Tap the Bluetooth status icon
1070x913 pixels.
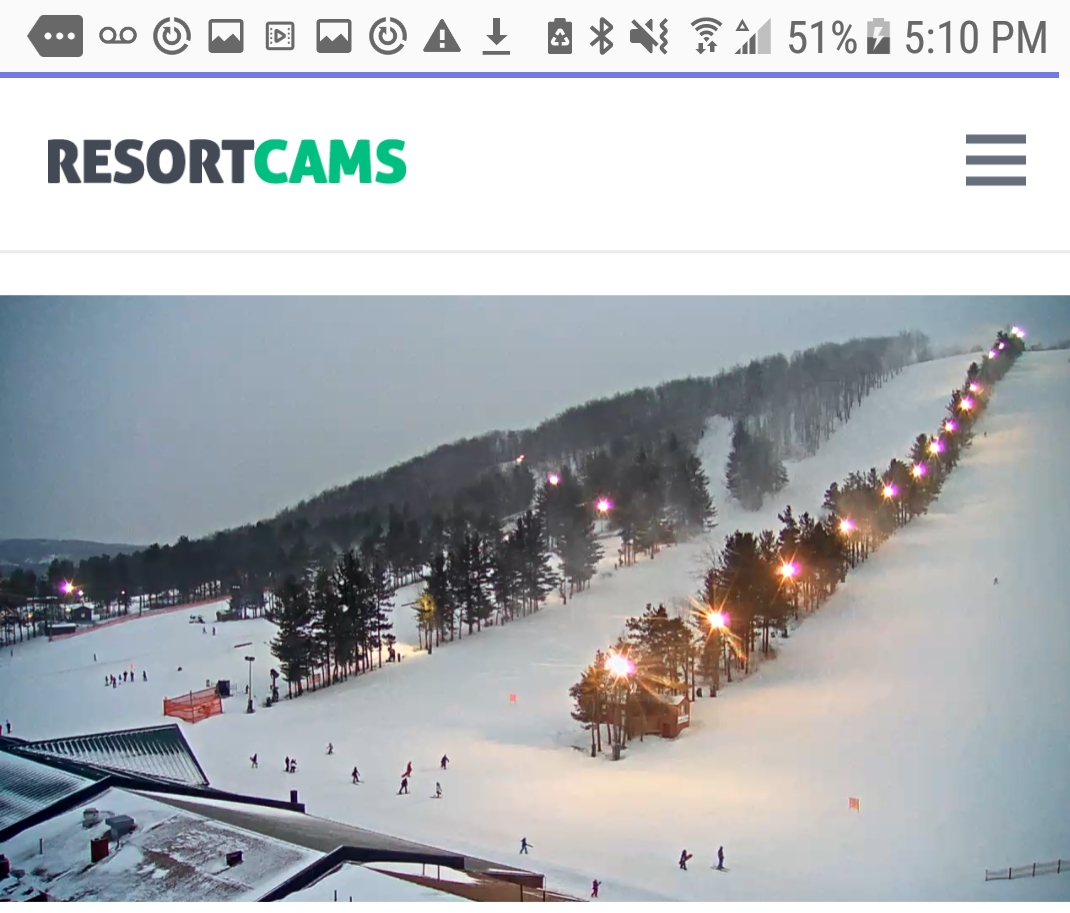pos(601,36)
